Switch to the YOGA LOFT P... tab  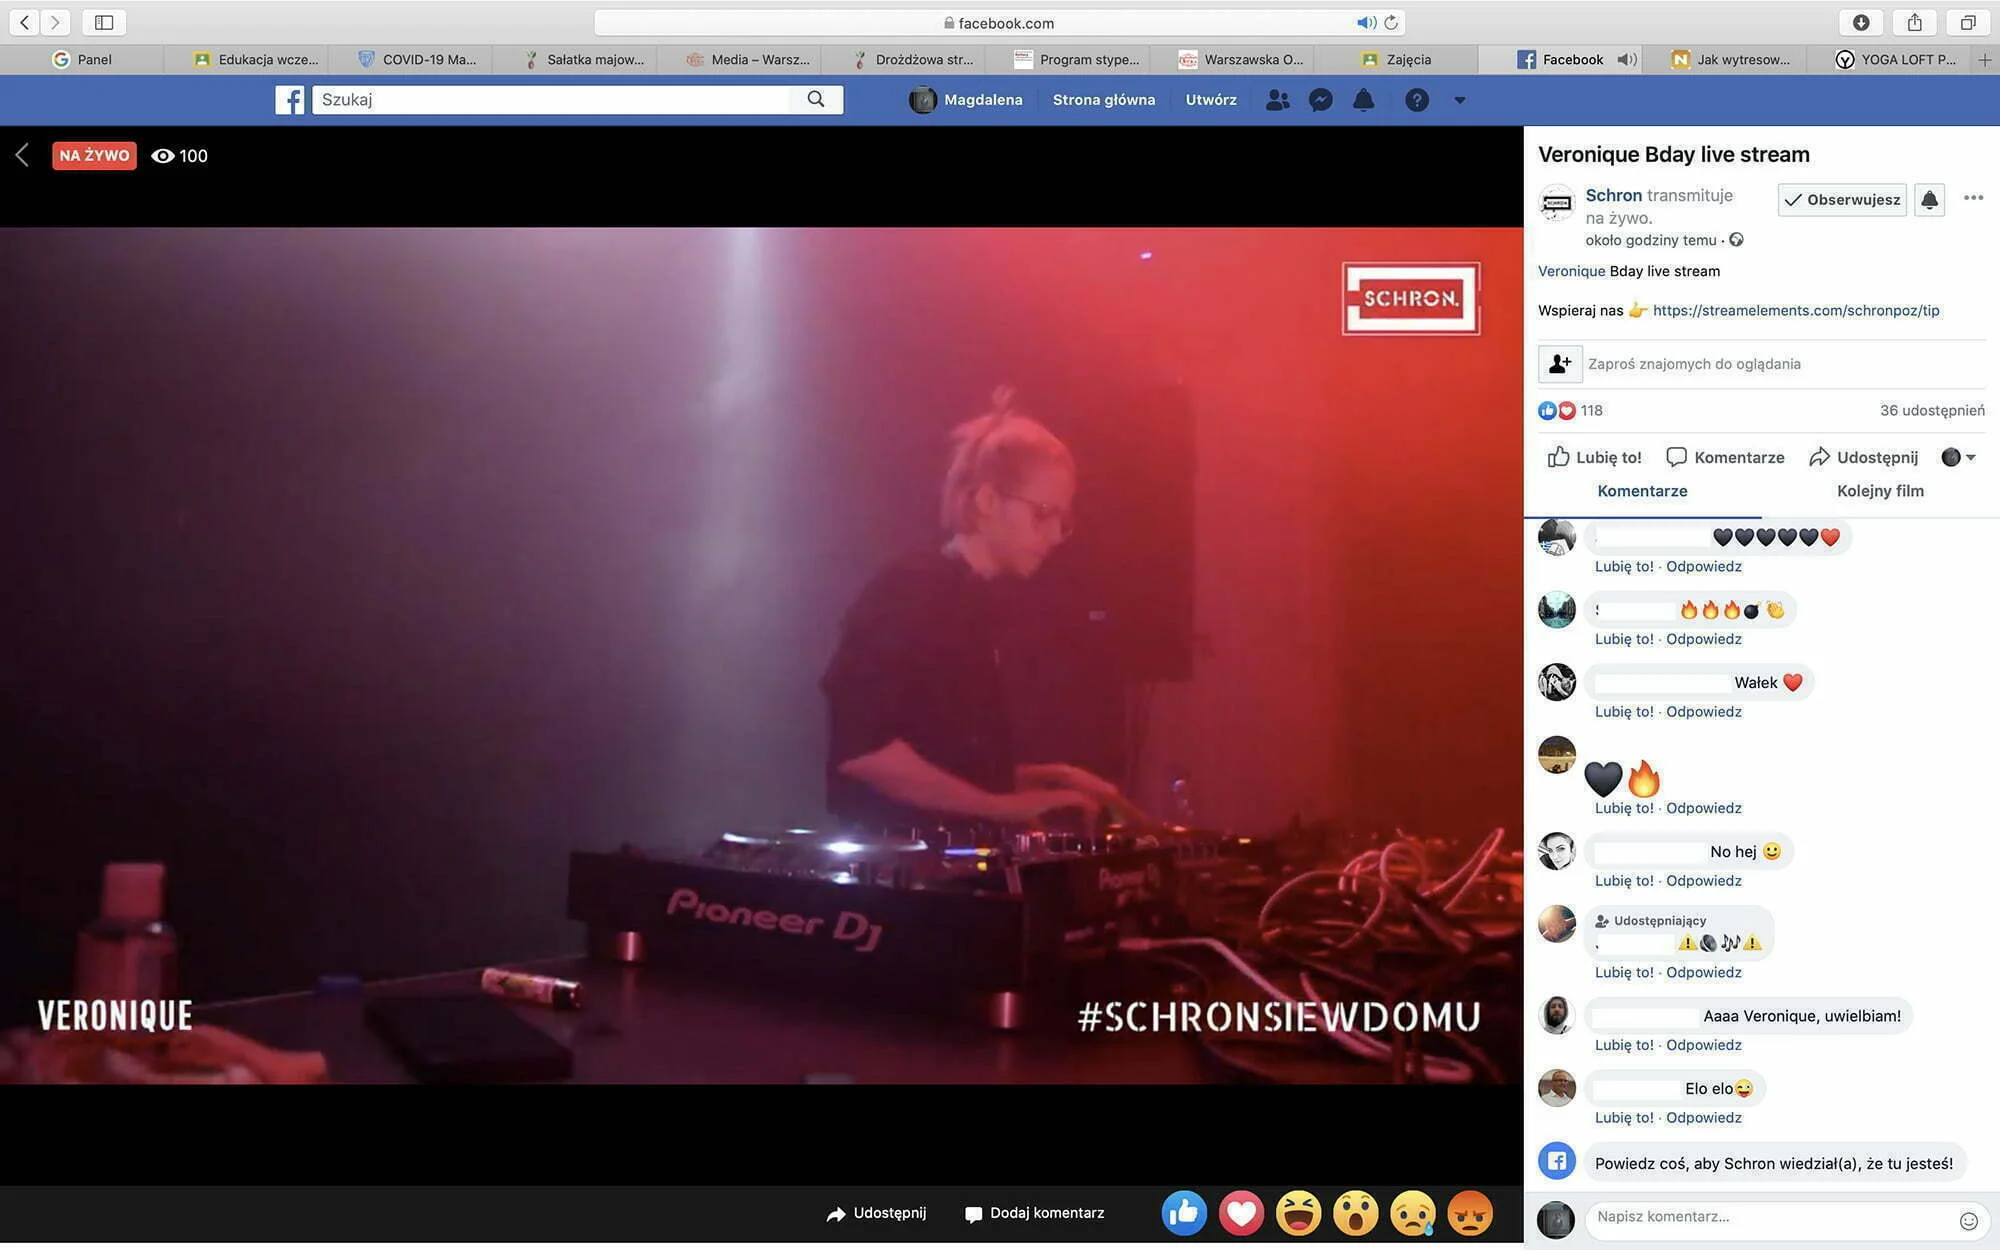pyautogui.click(x=1896, y=60)
